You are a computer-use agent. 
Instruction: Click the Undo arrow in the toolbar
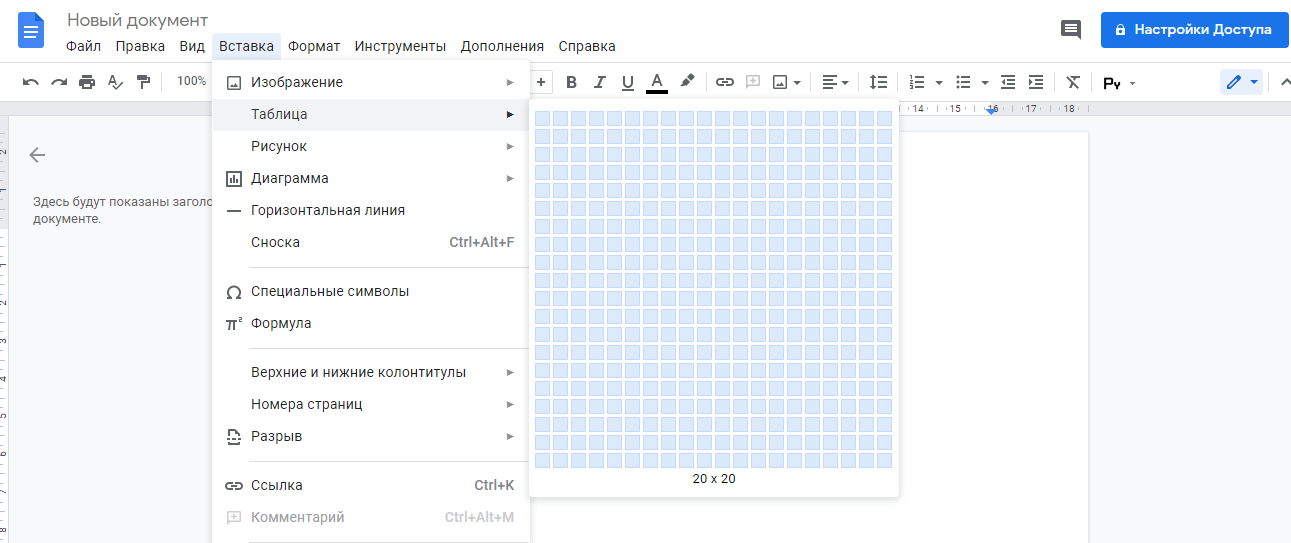(31, 82)
